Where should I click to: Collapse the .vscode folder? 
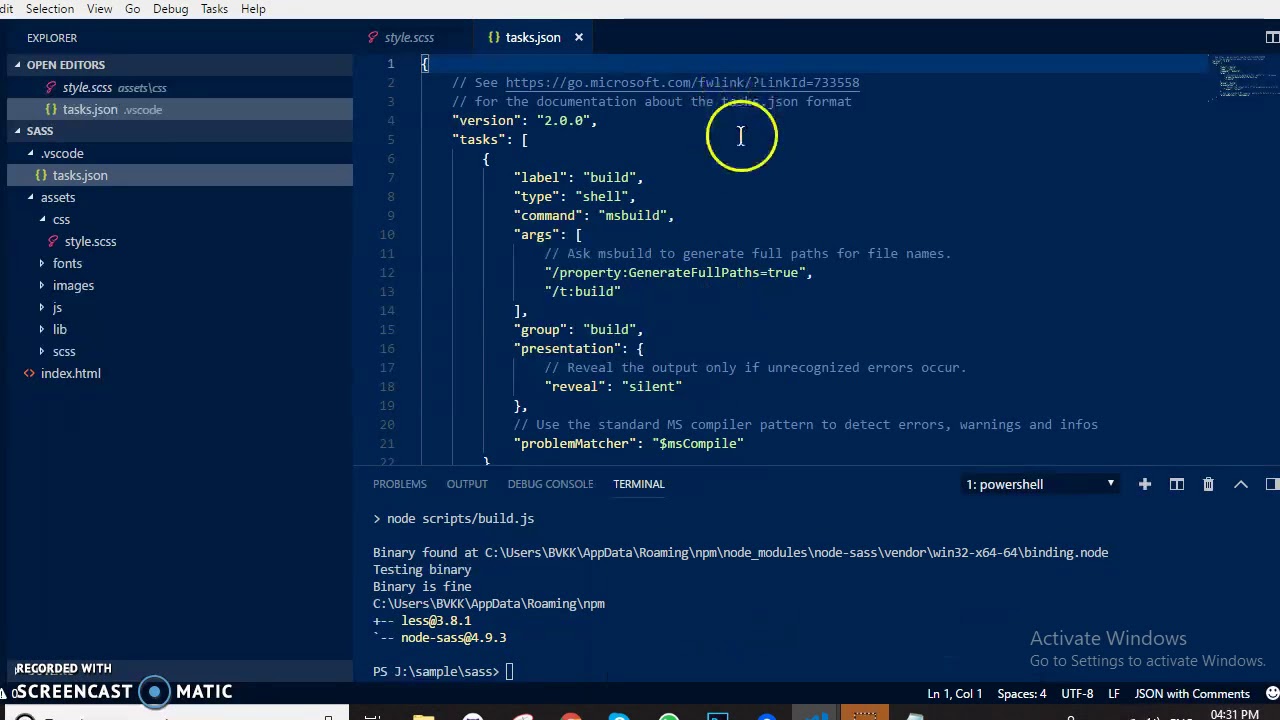coord(31,153)
